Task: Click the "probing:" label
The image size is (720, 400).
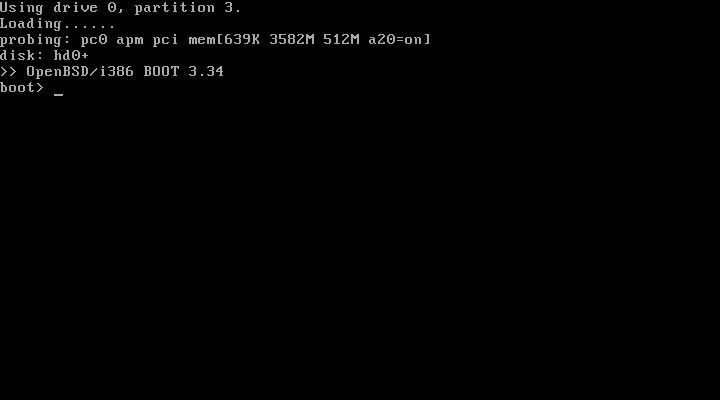Action: [35, 40]
